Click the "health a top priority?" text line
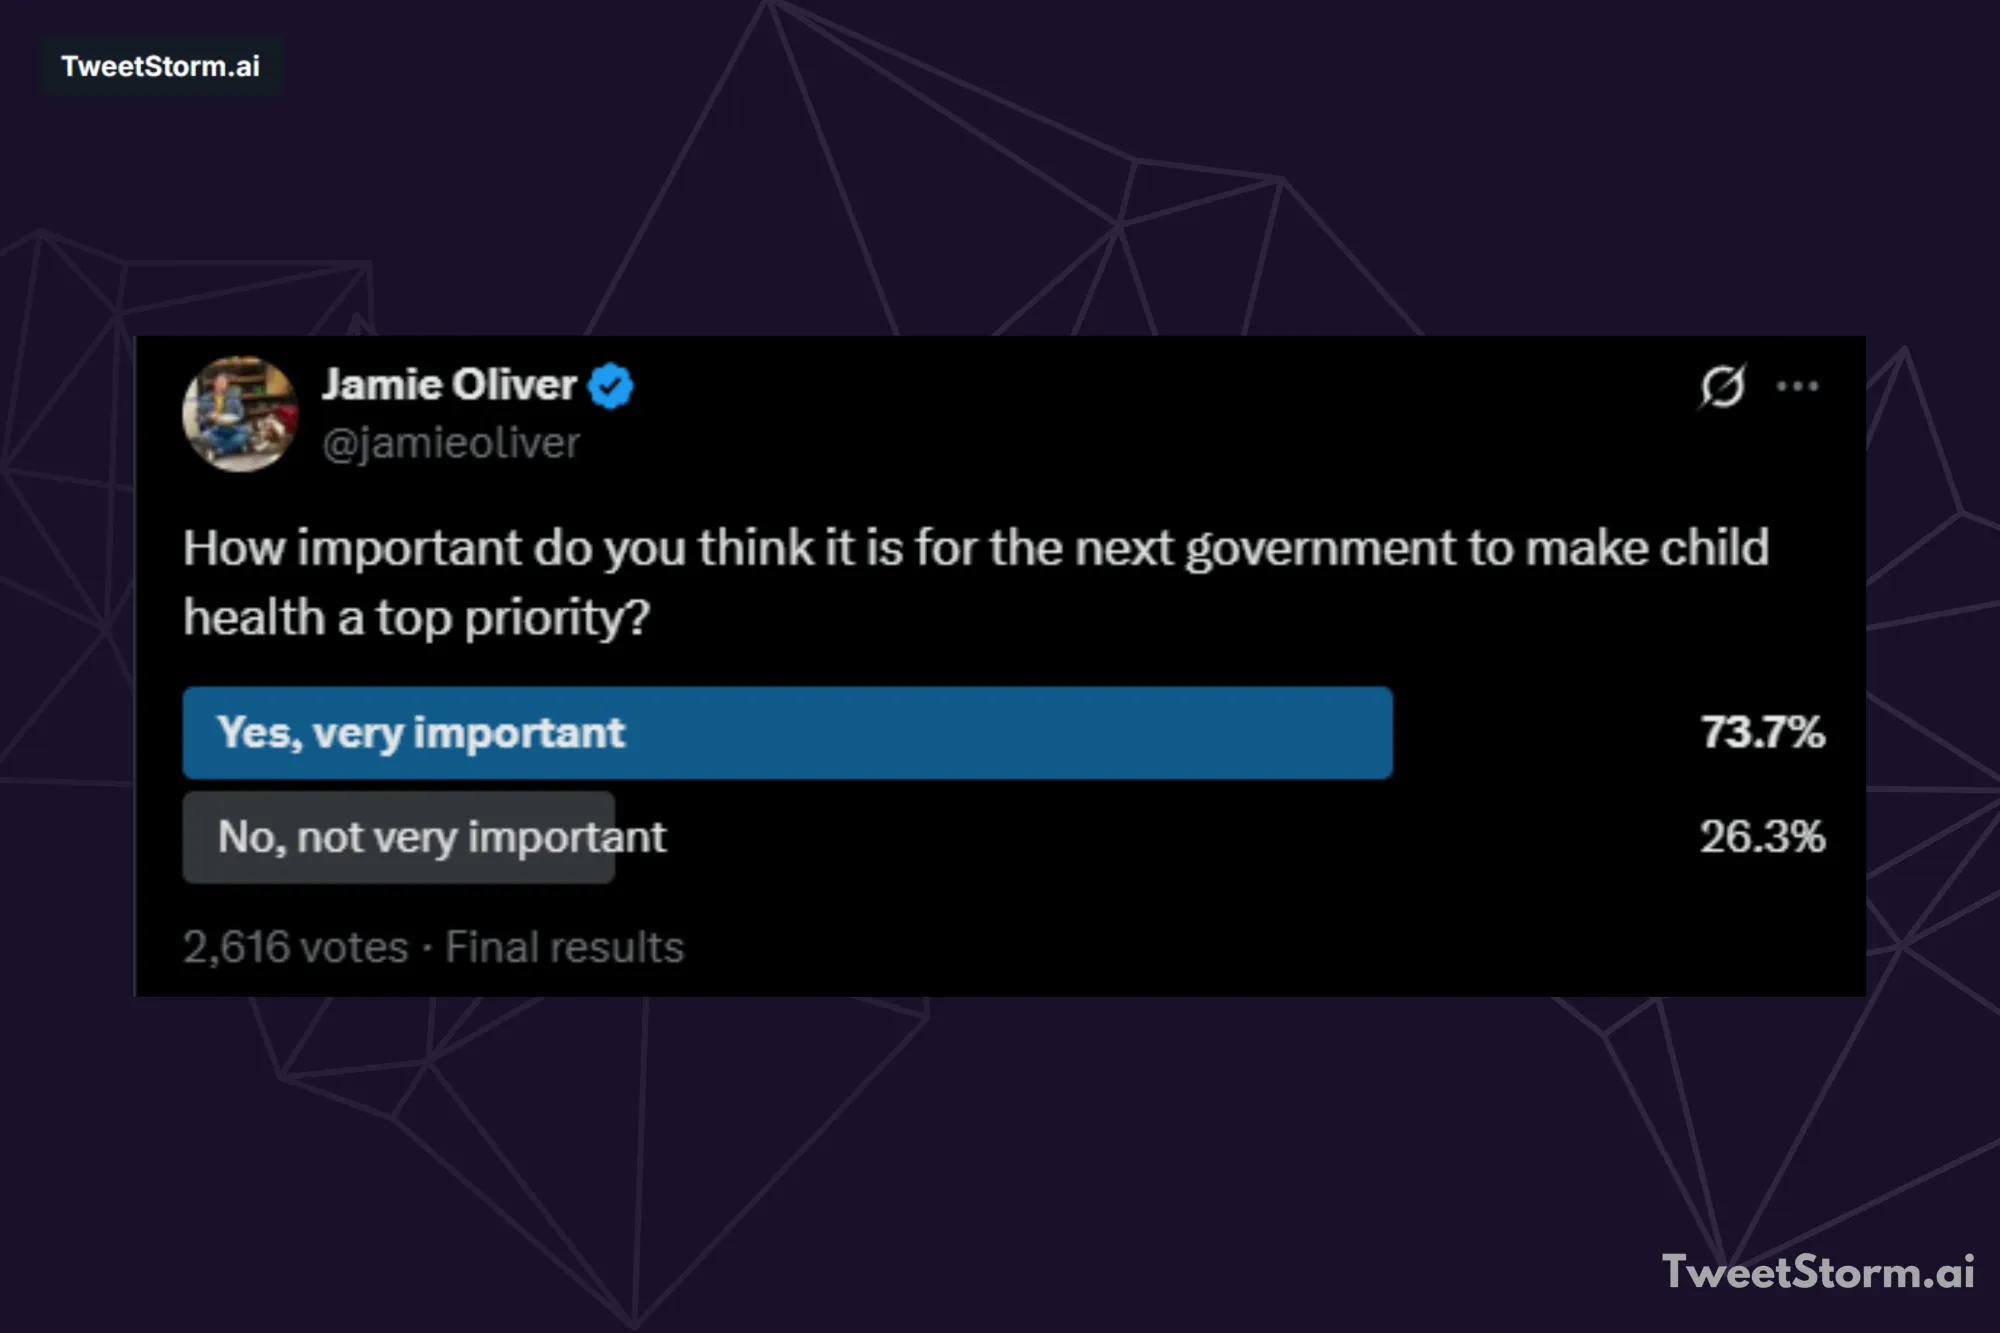 (x=416, y=618)
